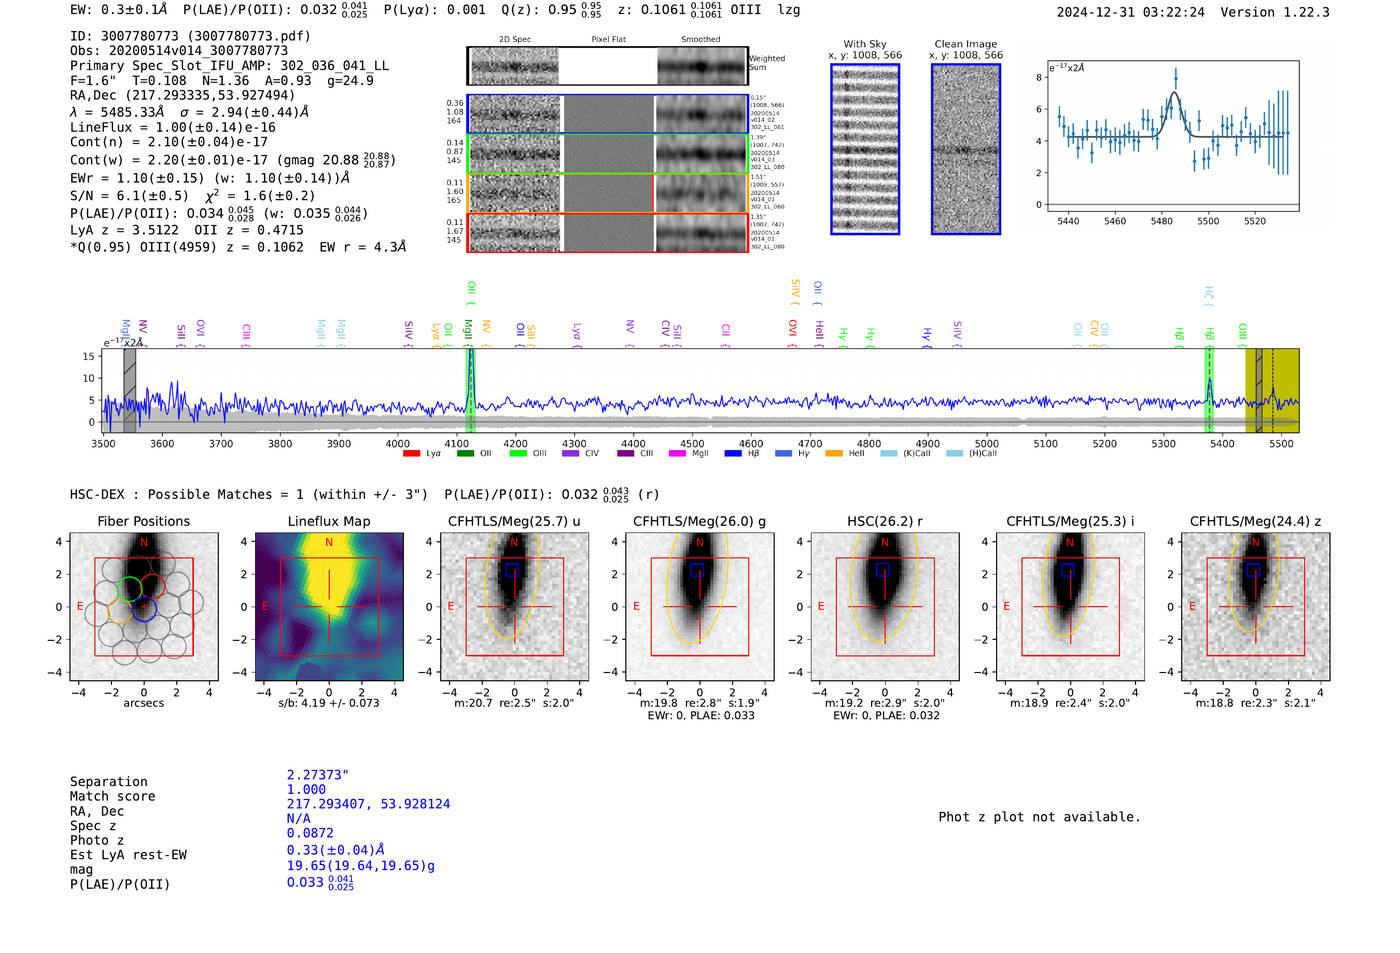
Task: Click the gray hatched band near 3550
Action: click(x=130, y=390)
